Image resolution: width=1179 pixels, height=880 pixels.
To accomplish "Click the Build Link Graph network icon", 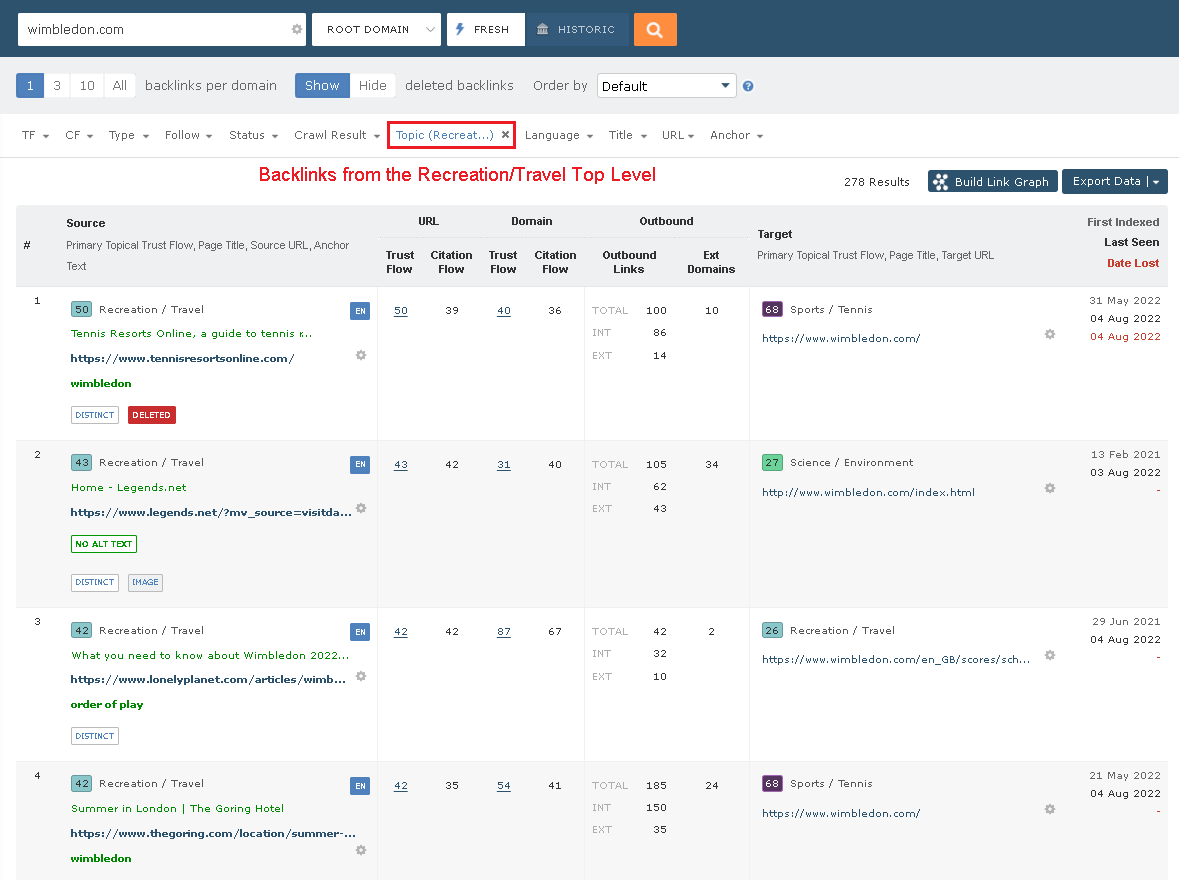I will [x=940, y=181].
